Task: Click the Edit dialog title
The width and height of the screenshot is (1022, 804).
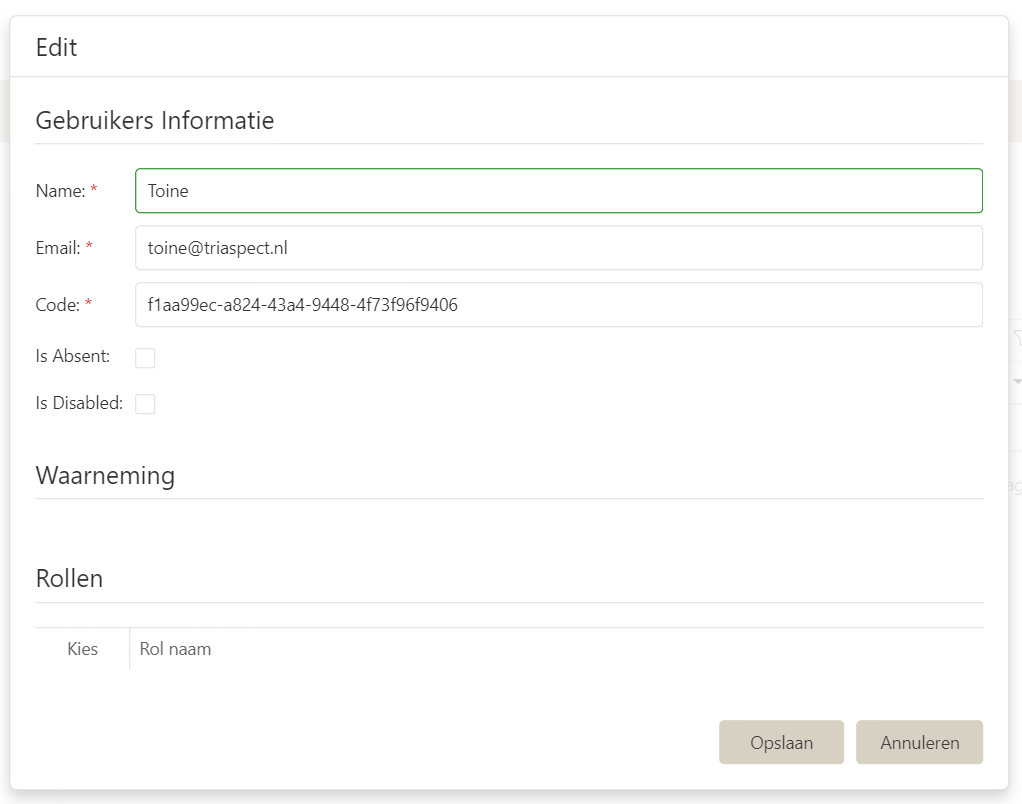Action: tap(57, 47)
